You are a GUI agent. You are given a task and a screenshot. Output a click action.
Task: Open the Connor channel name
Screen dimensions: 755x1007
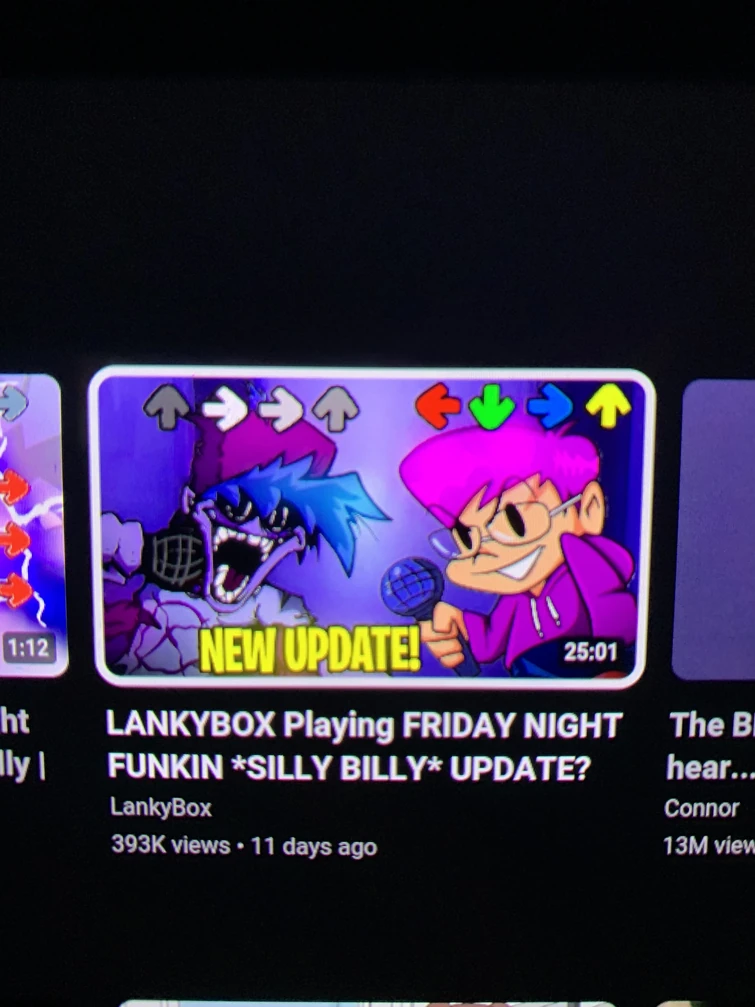pos(701,808)
